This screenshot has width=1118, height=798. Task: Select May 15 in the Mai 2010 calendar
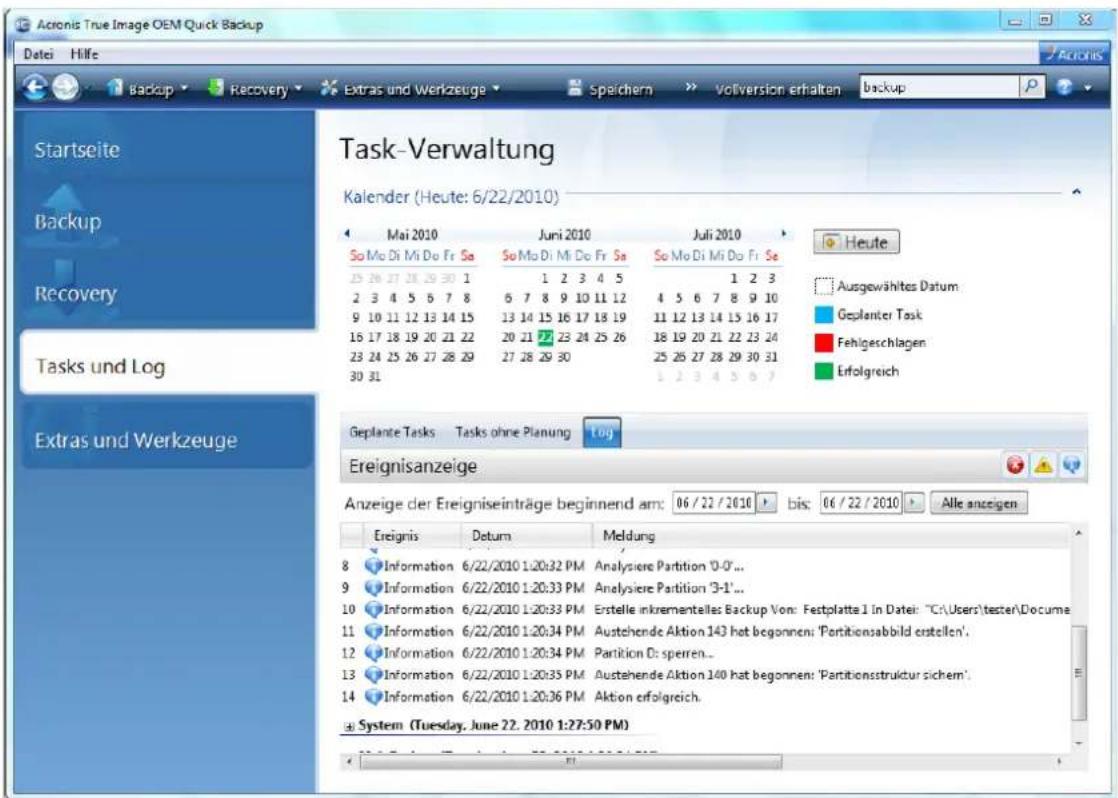(x=467, y=317)
